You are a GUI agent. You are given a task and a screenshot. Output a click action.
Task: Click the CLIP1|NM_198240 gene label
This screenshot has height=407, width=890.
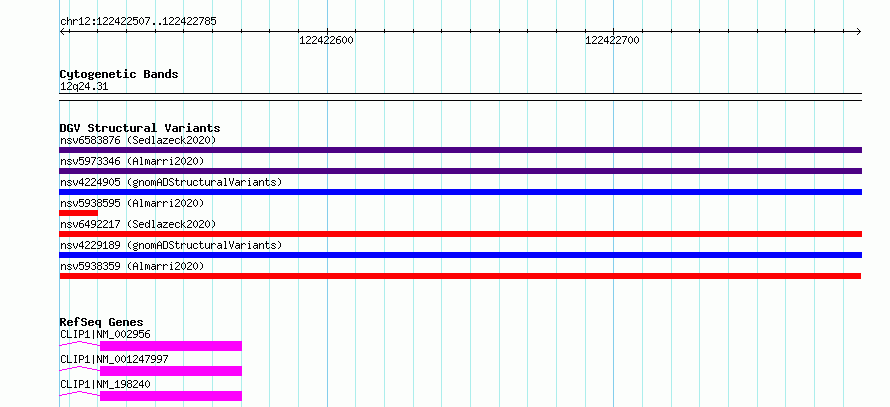pos(105,384)
